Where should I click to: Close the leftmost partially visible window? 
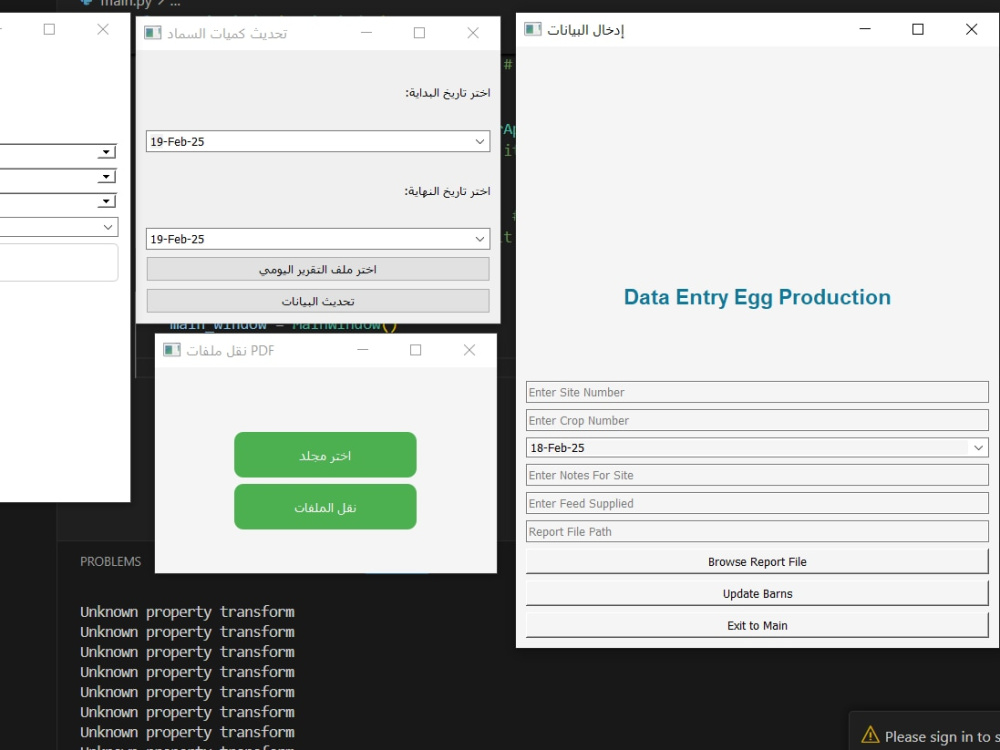click(103, 29)
